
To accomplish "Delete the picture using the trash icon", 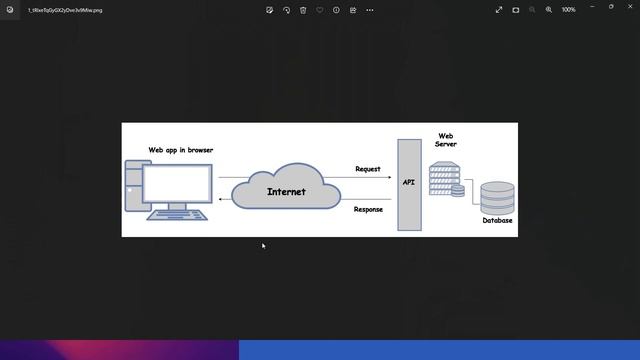I will pyautogui.click(x=303, y=10).
